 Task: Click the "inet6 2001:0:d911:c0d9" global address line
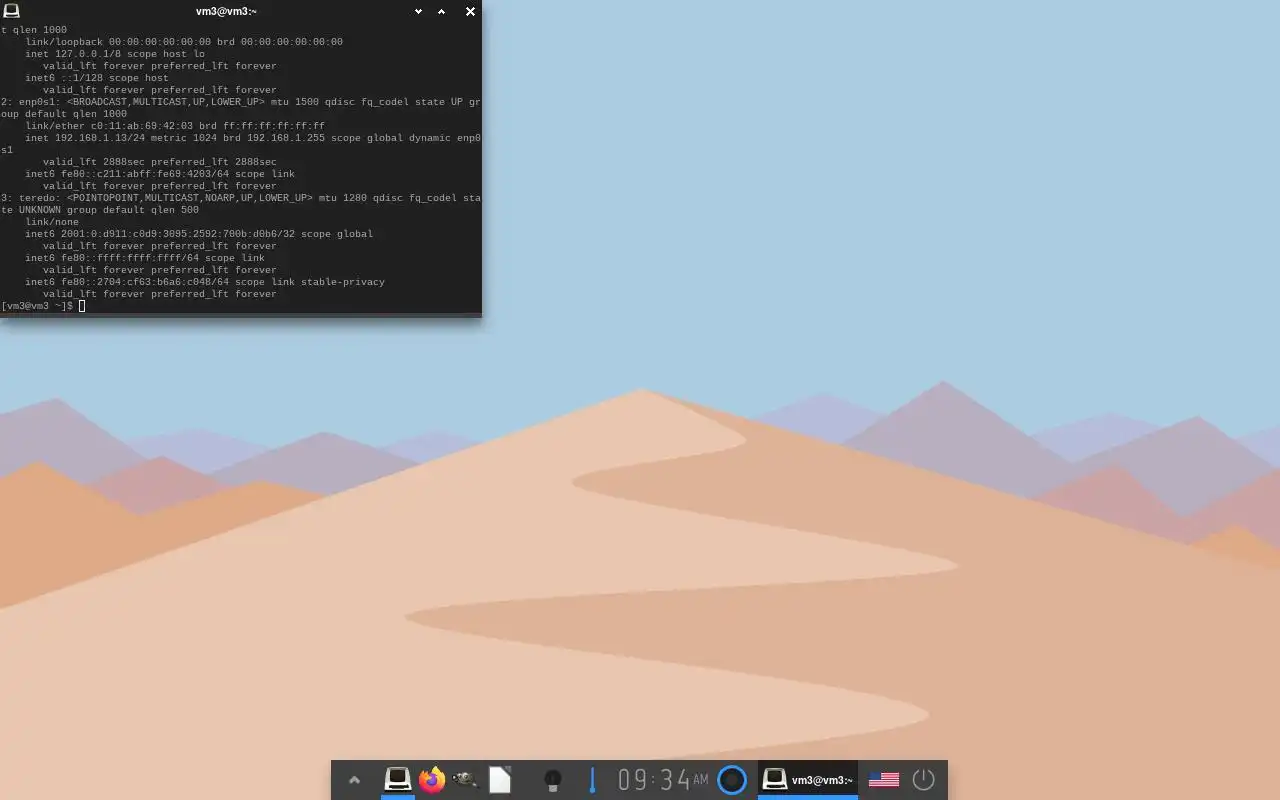[199, 234]
